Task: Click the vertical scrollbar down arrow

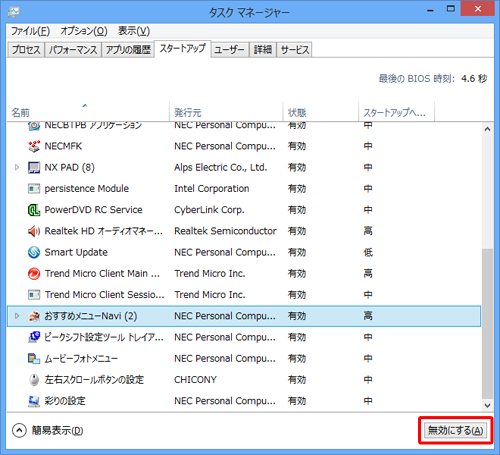Action: point(487,405)
